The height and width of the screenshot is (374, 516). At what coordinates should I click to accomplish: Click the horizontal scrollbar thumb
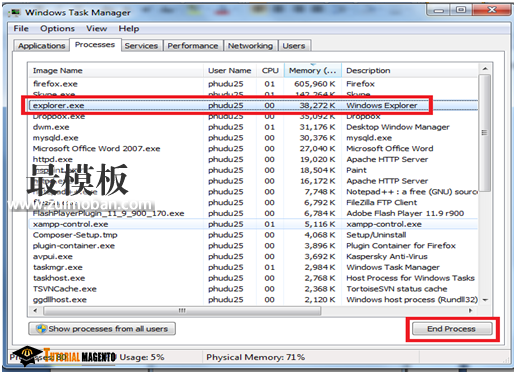pyautogui.click(x=182, y=311)
